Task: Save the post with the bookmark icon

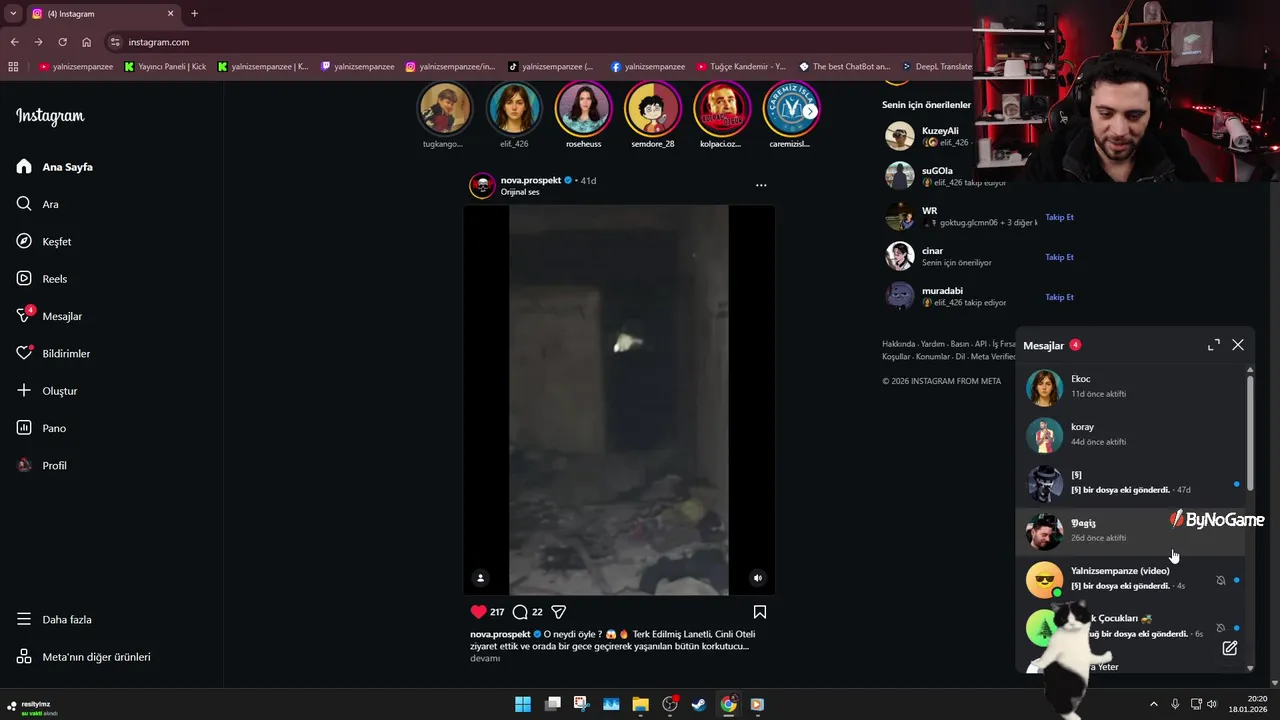Action: (760, 612)
